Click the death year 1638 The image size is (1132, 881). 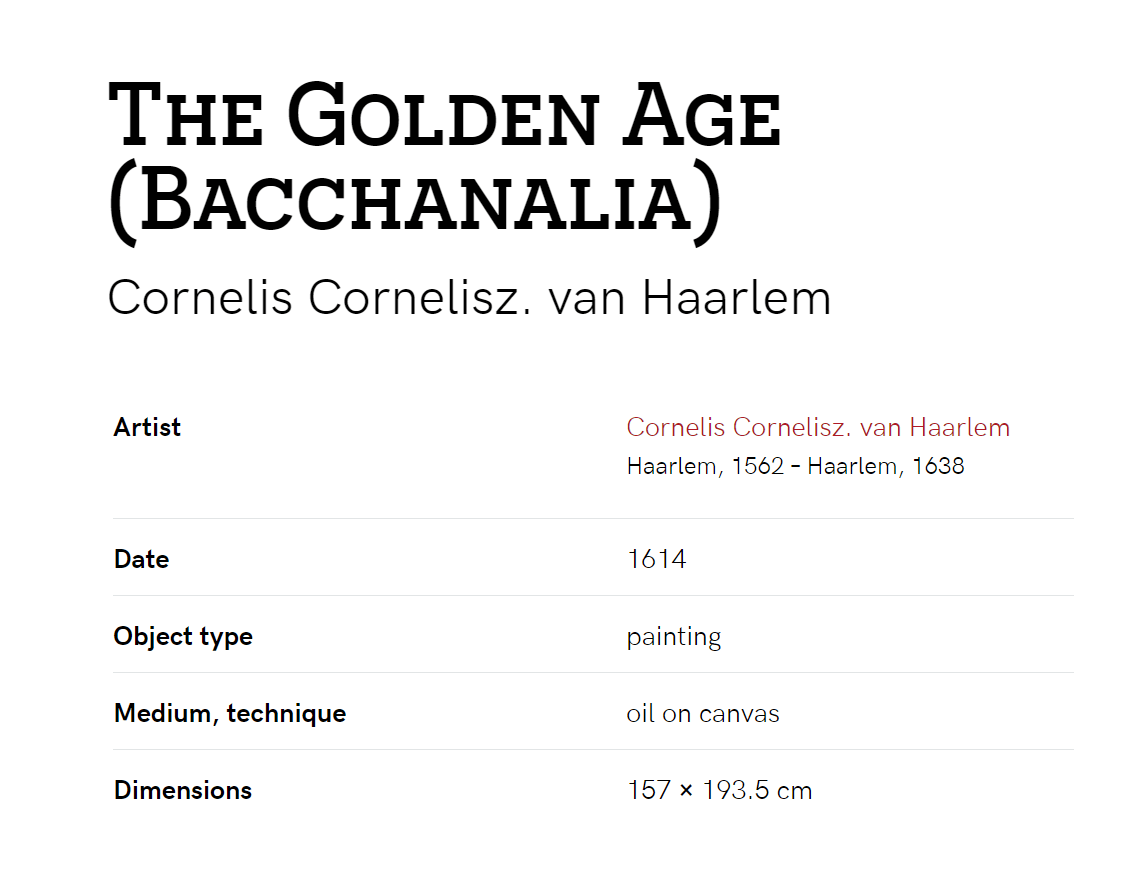(939, 466)
